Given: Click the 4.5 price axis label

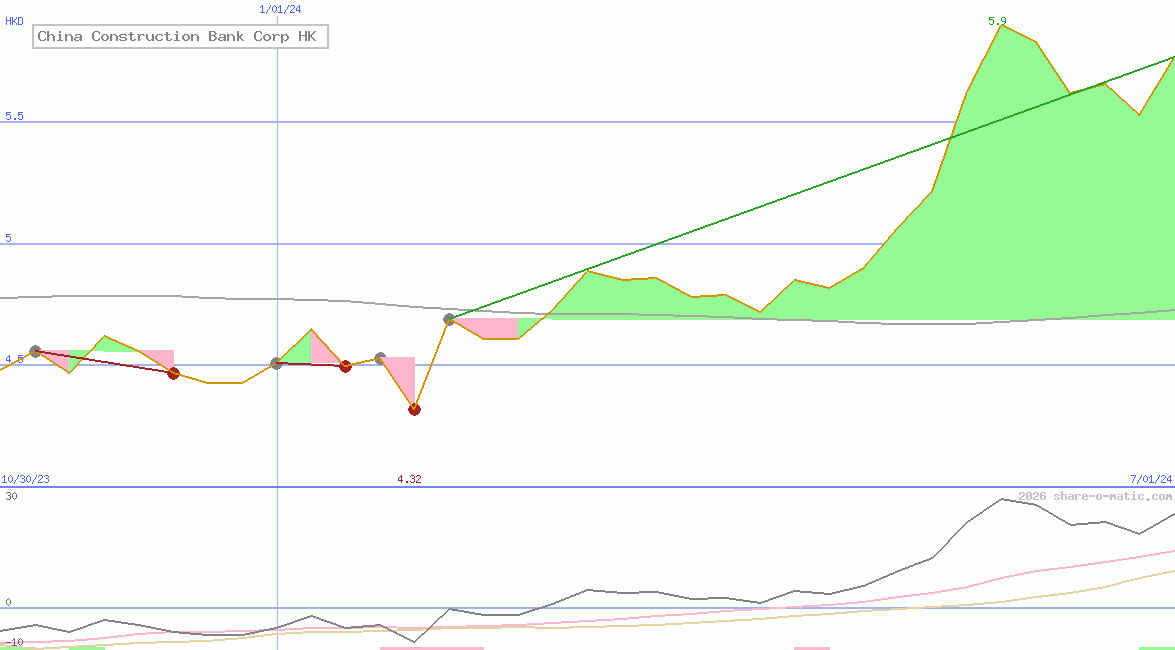Looking at the screenshot, I should pyautogui.click(x=14, y=359).
